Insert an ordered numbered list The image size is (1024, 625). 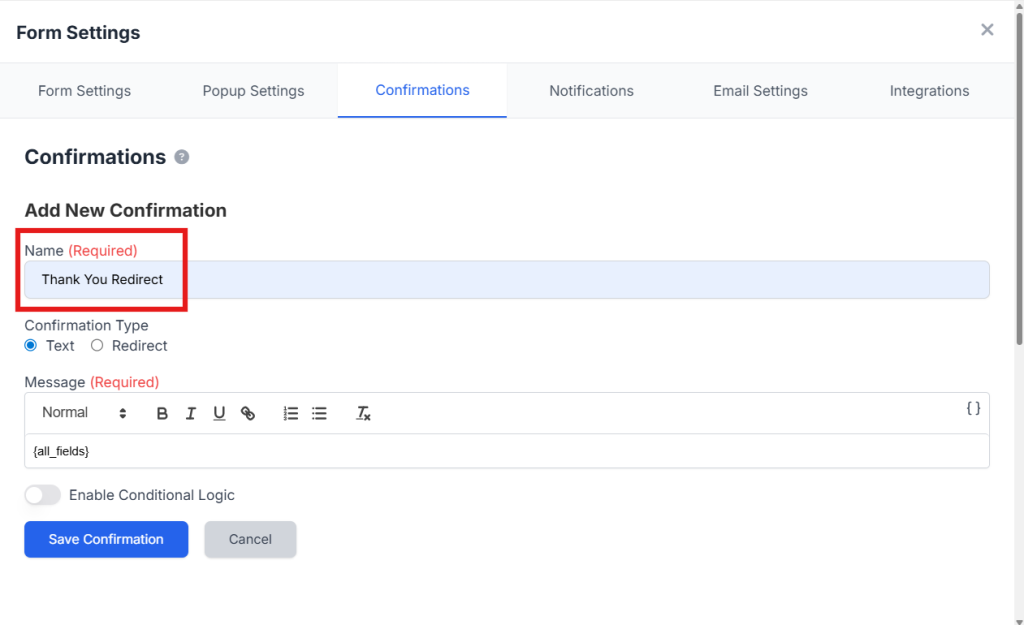tap(291, 413)
